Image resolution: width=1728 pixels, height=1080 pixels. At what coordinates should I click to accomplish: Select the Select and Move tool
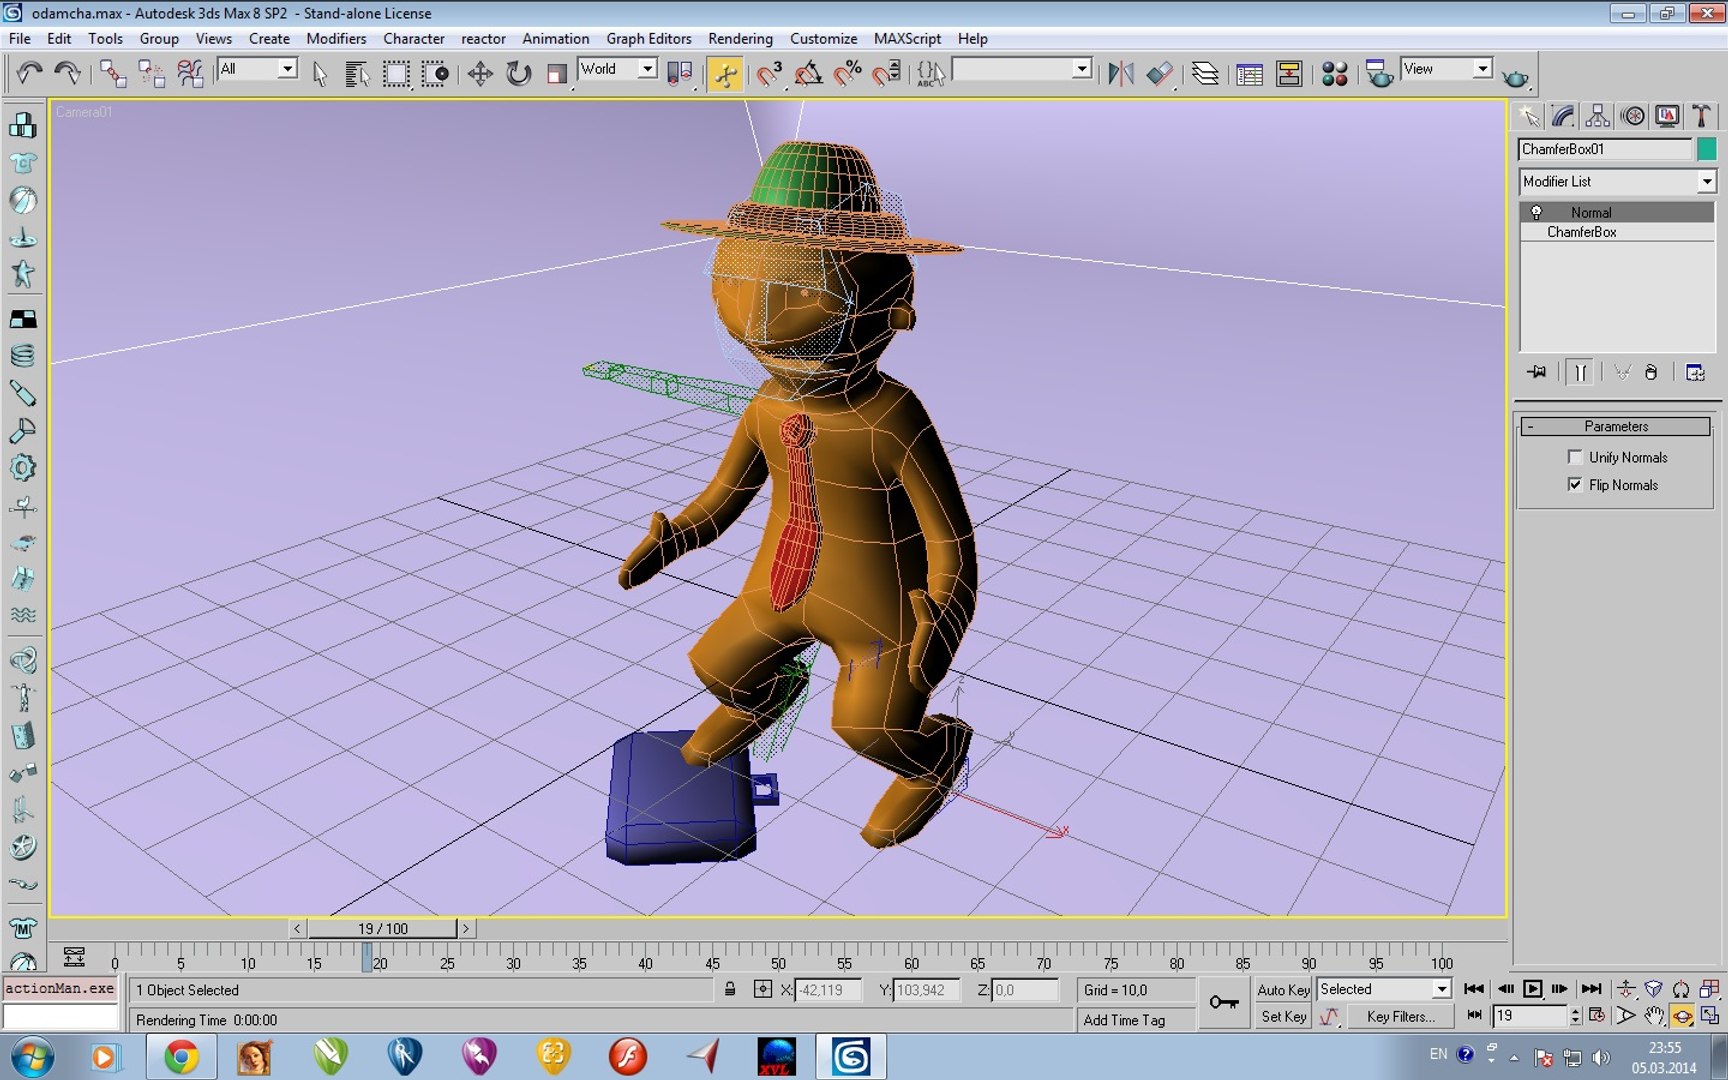pyautogui.click(x=480, y=73)
